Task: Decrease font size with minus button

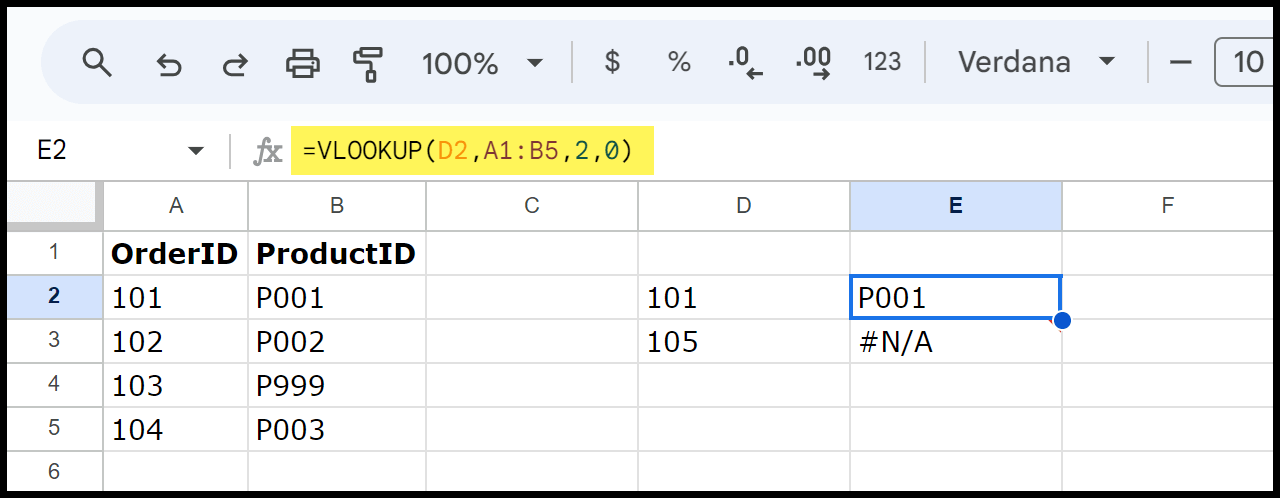Action: coord(1181,62)
